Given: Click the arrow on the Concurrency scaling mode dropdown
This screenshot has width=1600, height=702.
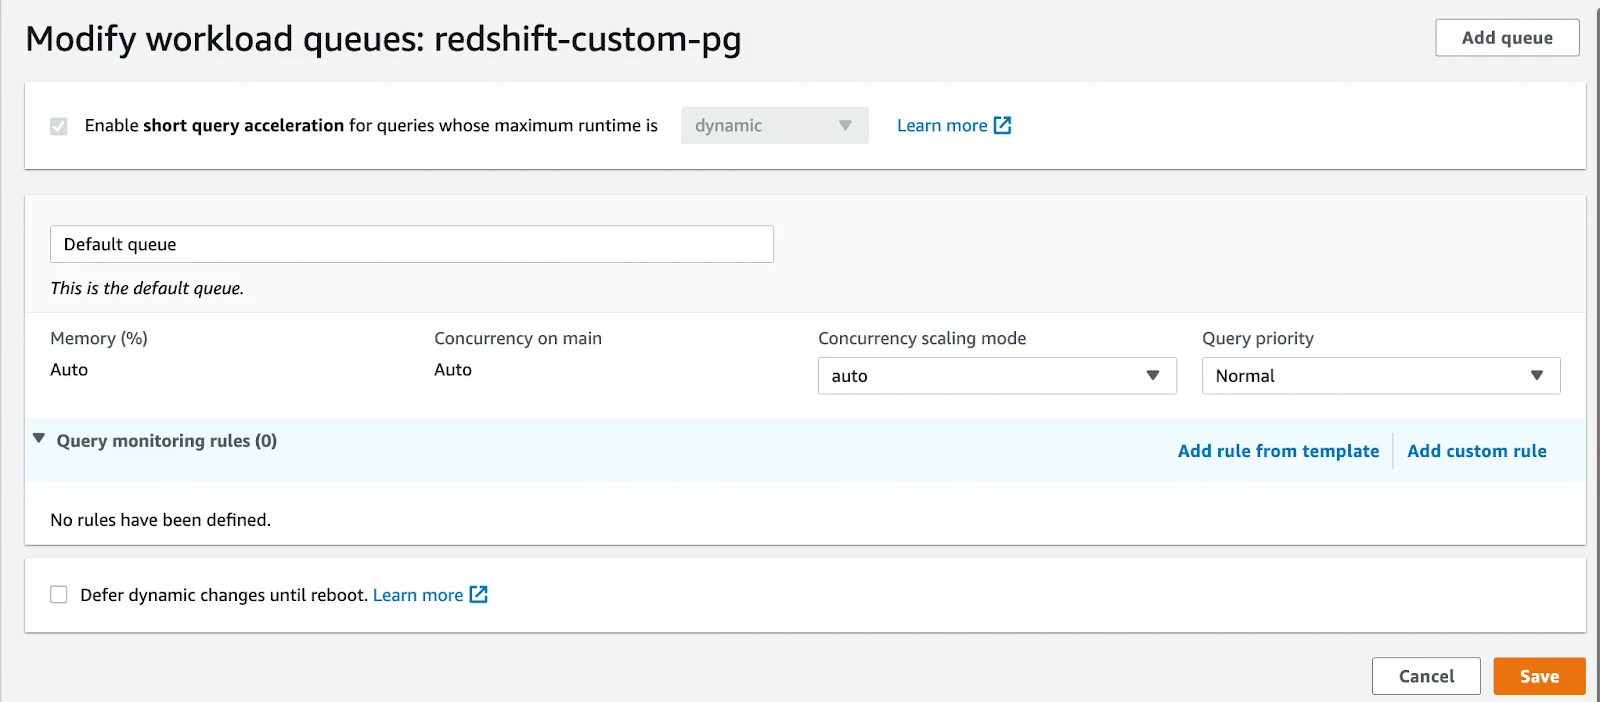Looking at the screenshot, I should tap(1153, 376).
